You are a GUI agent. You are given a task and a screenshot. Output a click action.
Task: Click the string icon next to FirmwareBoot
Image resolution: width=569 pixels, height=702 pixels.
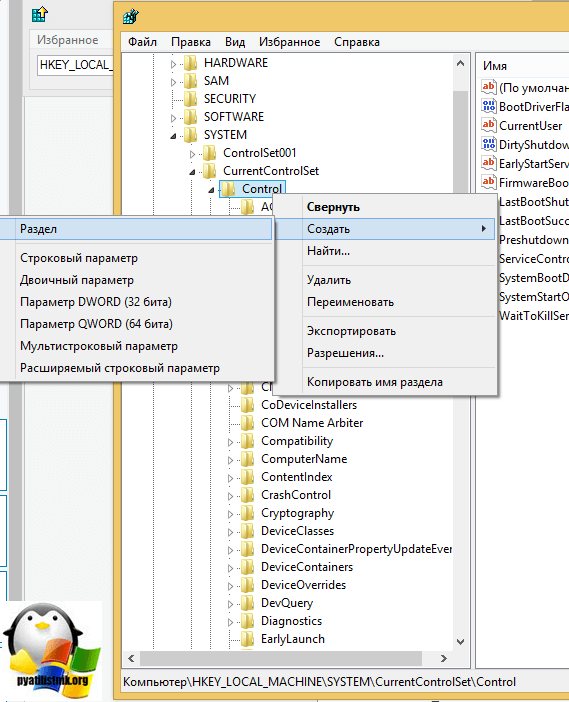488,182
